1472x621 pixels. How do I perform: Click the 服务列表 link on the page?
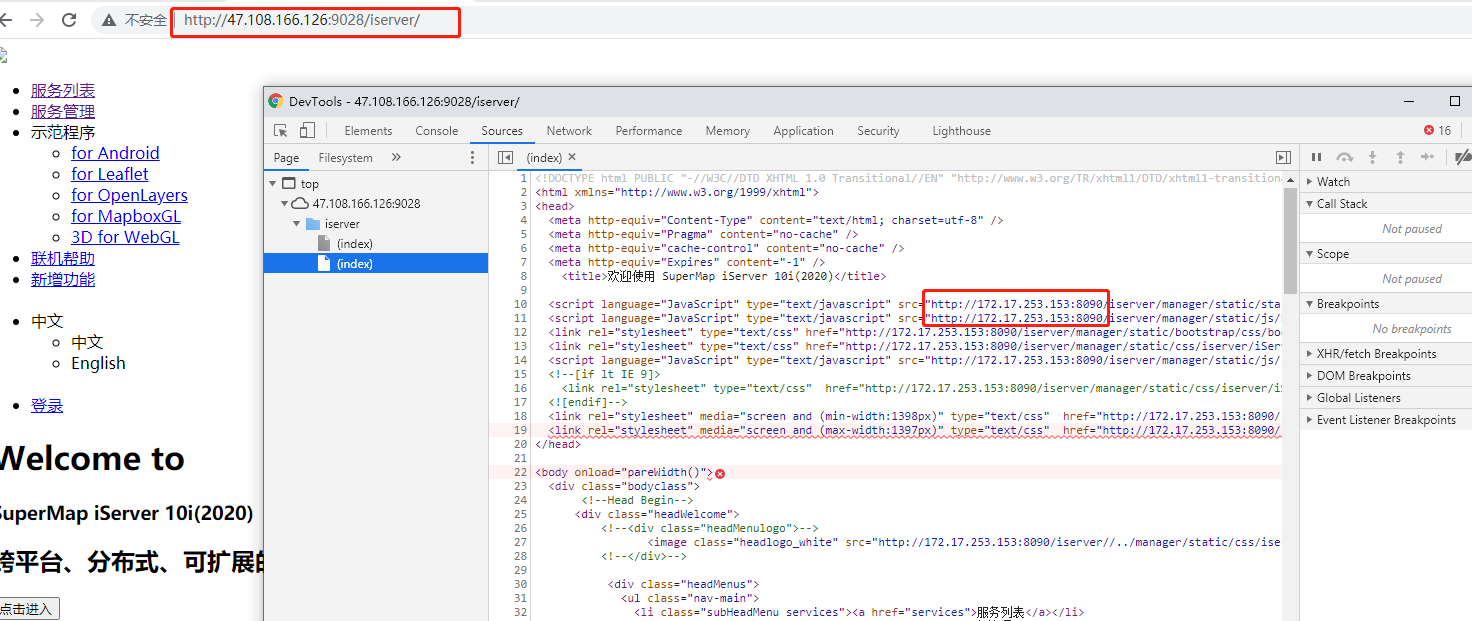(63, 91)
